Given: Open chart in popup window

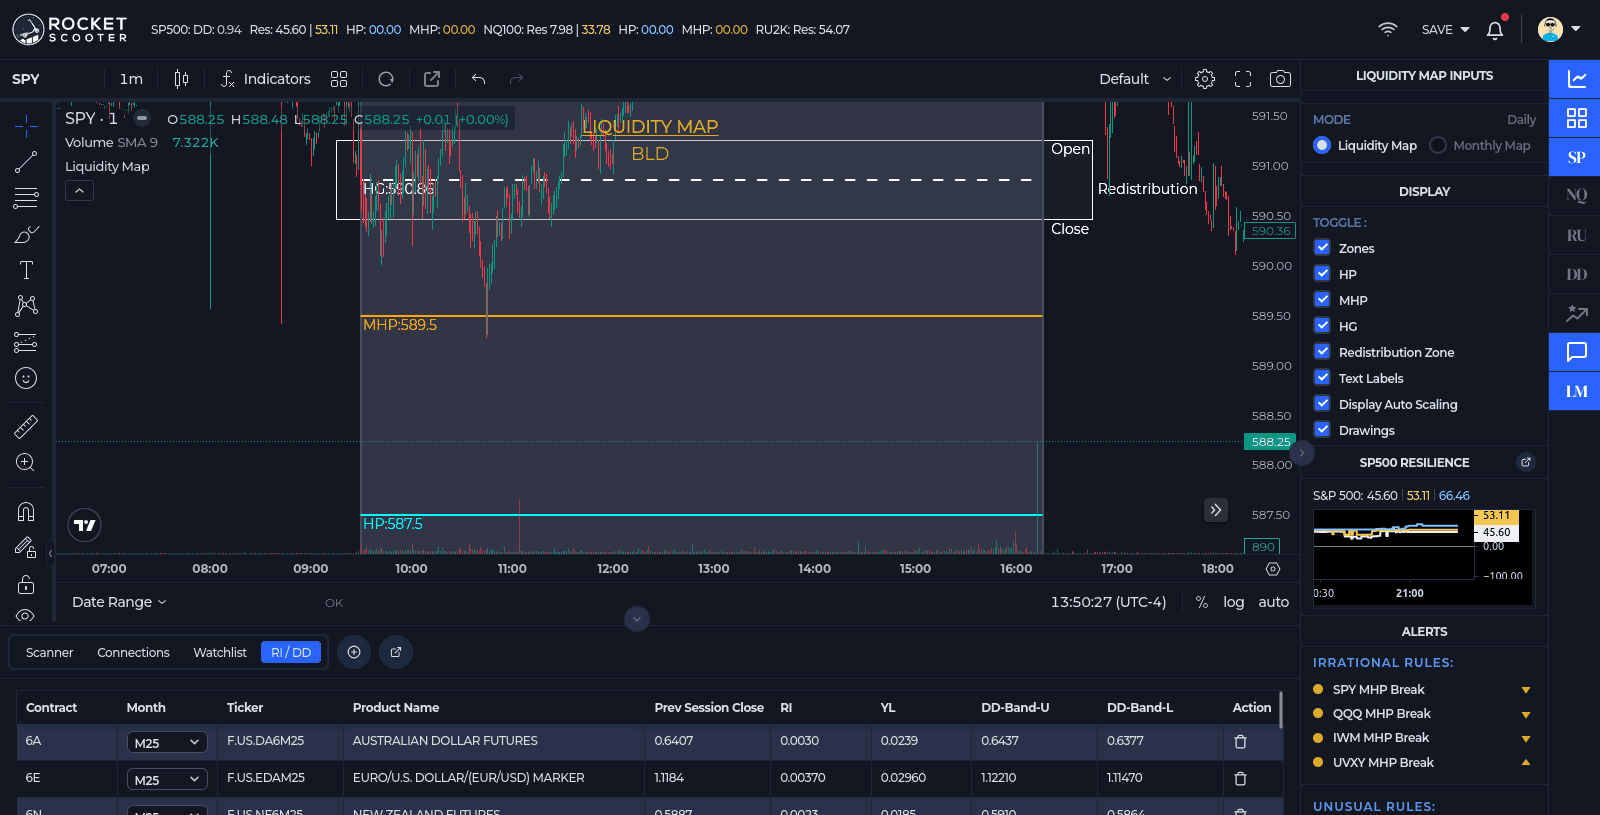Looking at the screenshot, I should tap(432, 79).
